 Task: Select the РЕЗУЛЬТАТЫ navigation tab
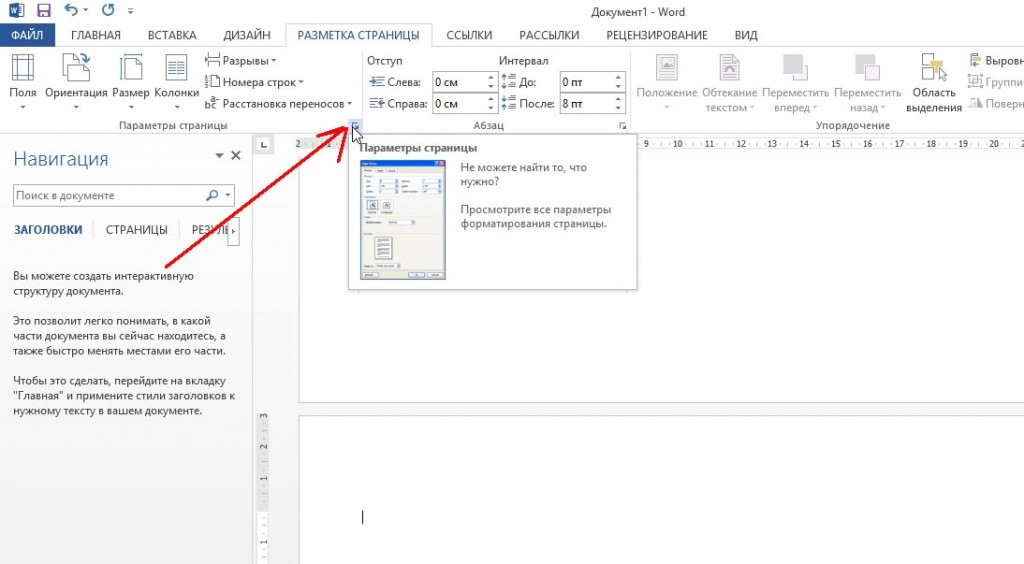[x=209, y=230]
